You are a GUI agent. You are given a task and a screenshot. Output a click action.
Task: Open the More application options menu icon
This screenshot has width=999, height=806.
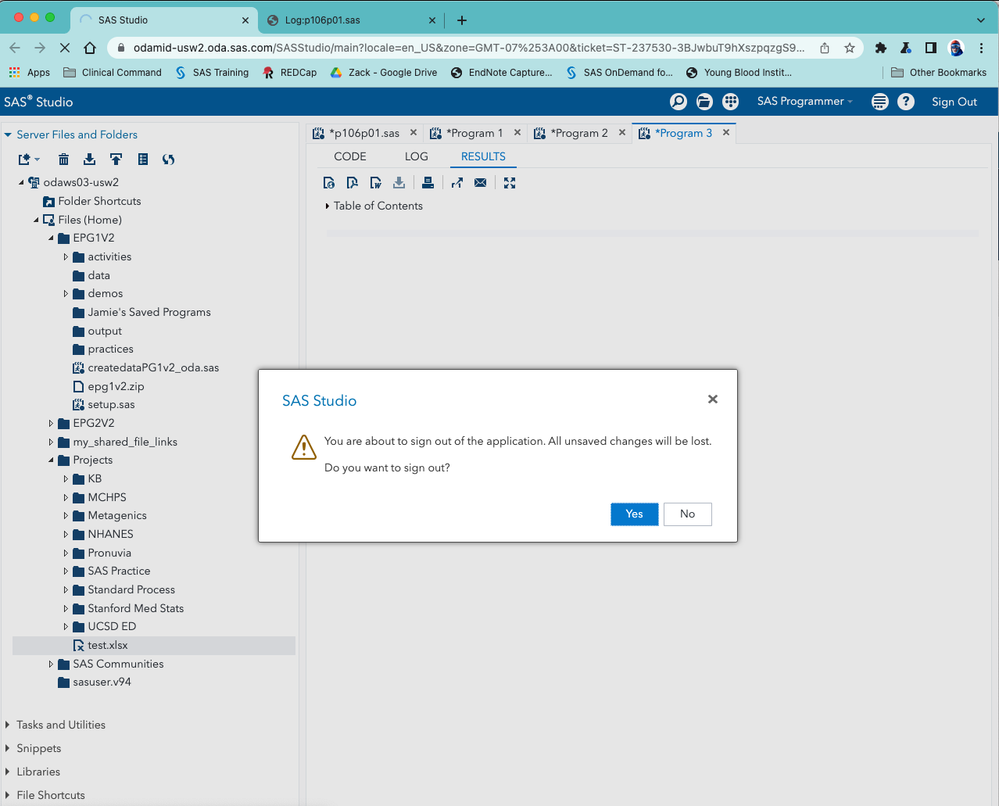click(x=880, y=101)
